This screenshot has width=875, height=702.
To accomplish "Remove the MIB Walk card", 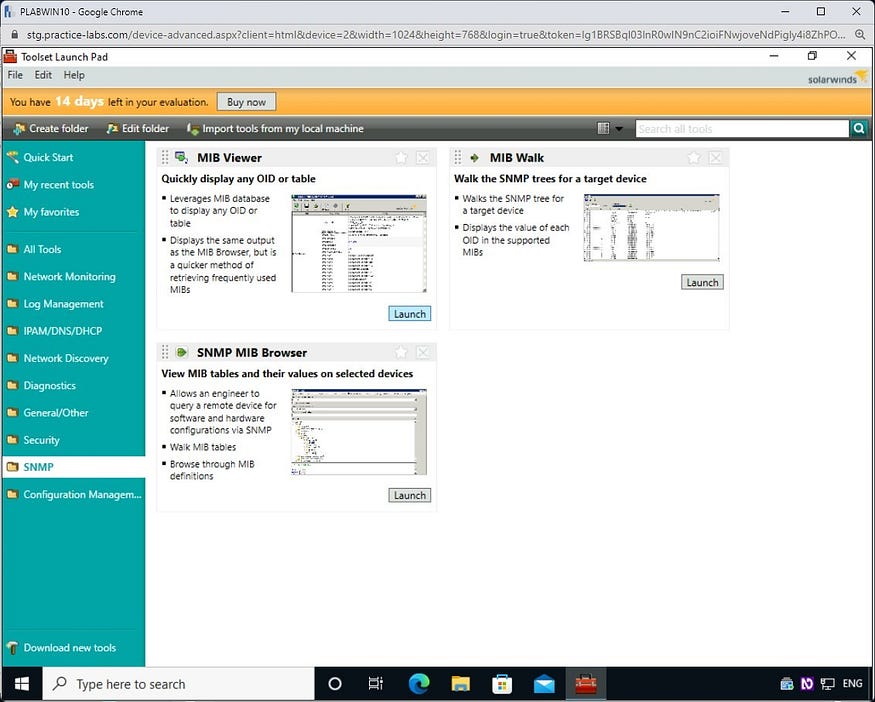I will pyautogui.click(x=715, y=158).
